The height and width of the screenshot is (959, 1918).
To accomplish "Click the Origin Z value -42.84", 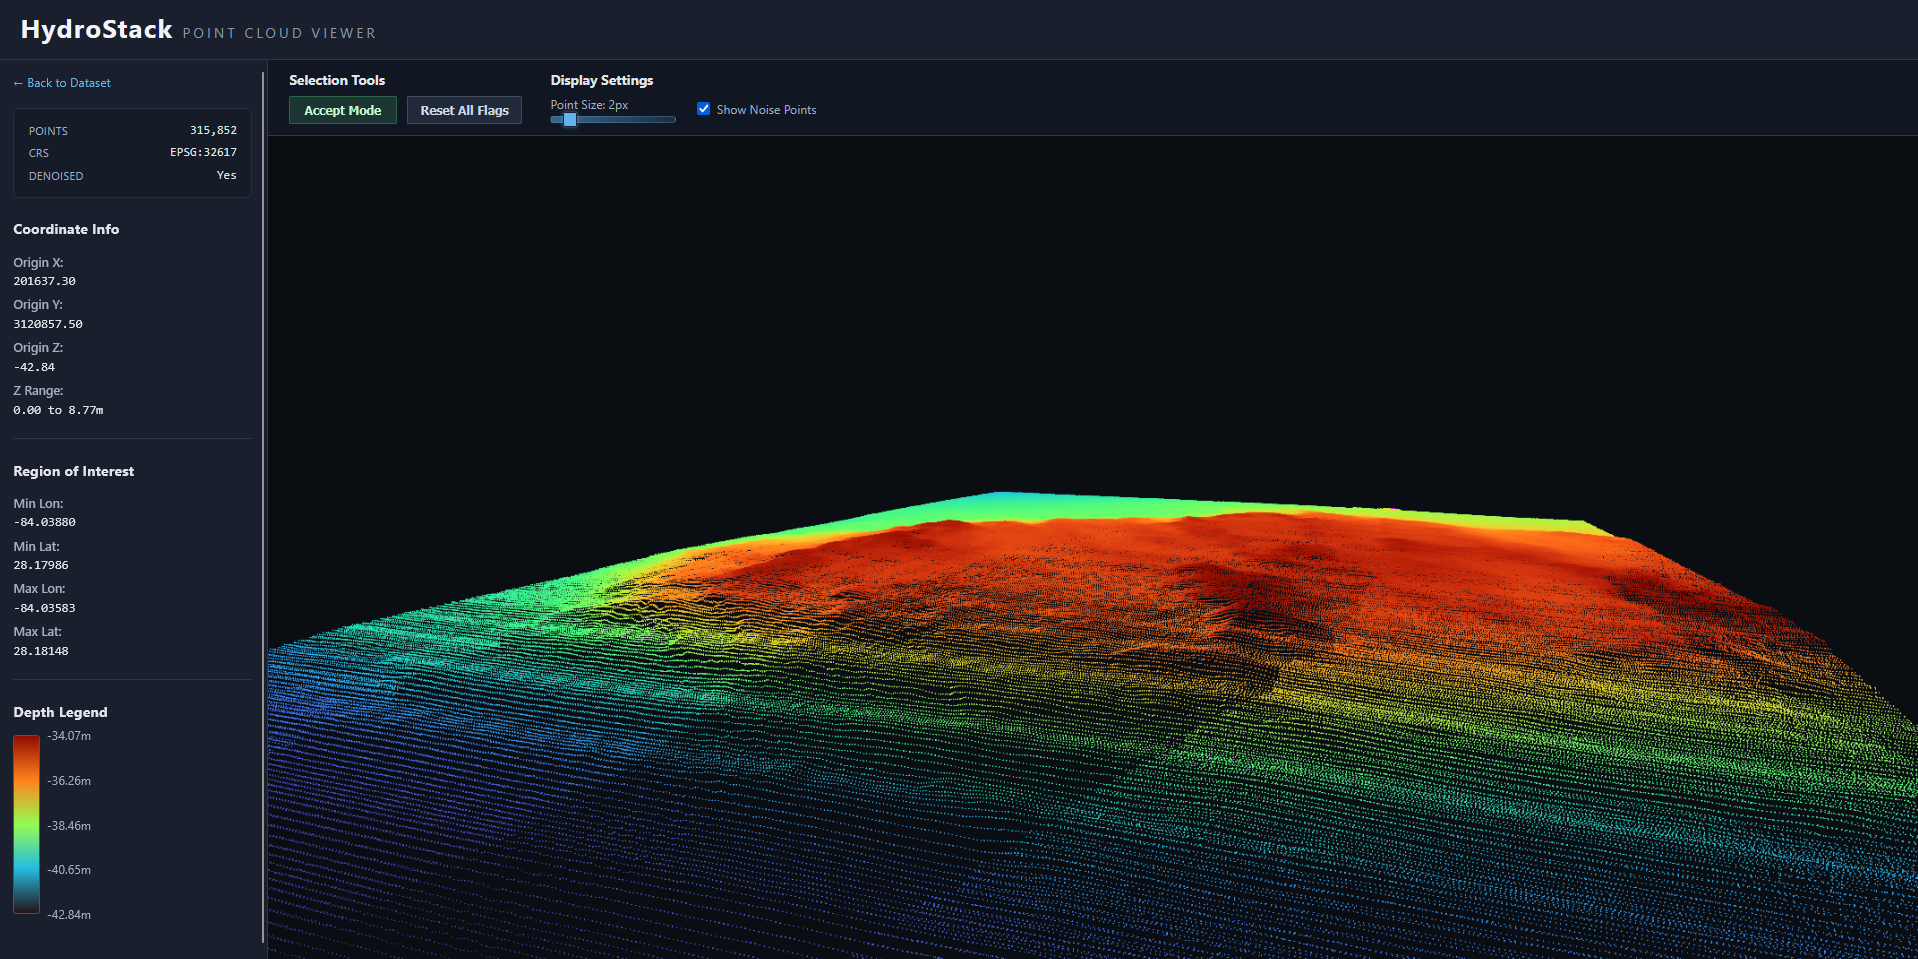I will (x=33, y=366).
